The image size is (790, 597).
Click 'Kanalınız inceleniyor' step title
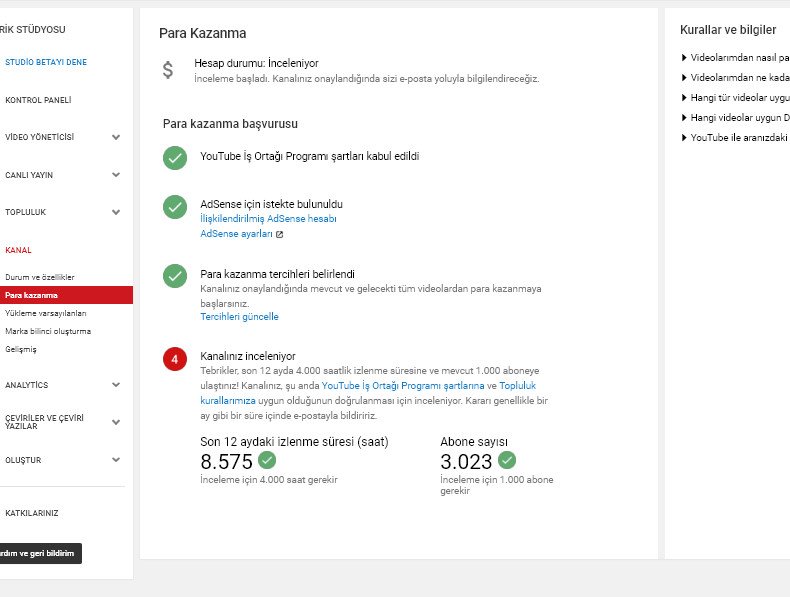coord(248,356)
